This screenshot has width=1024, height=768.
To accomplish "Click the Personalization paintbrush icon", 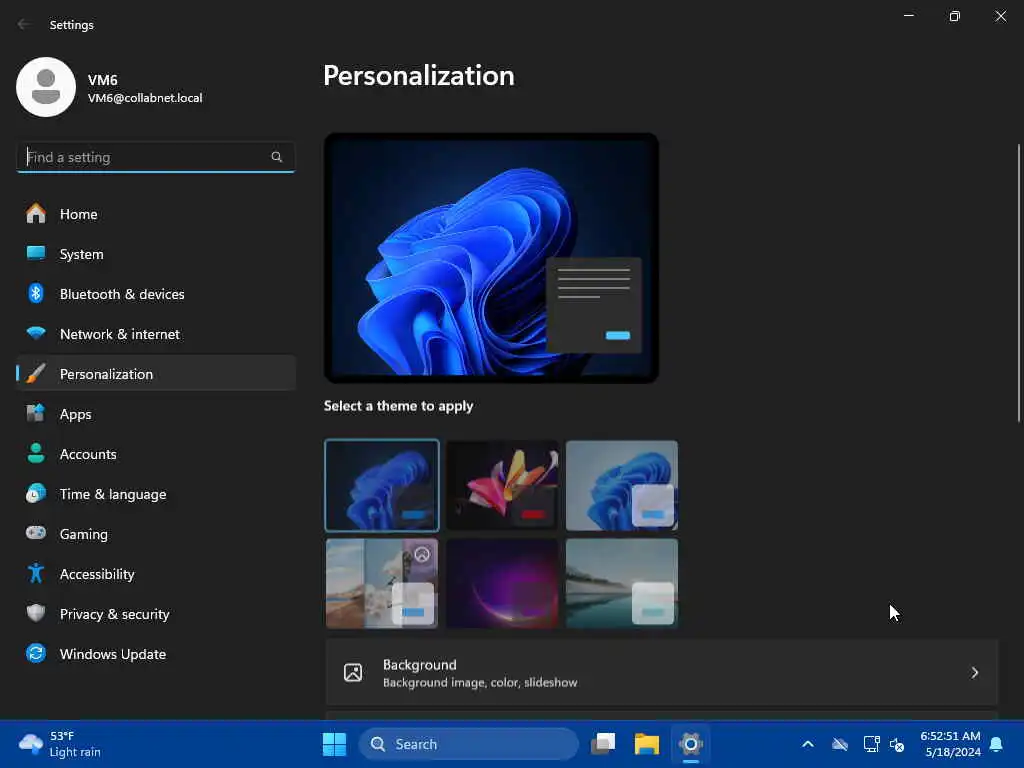I will point(36,374).
